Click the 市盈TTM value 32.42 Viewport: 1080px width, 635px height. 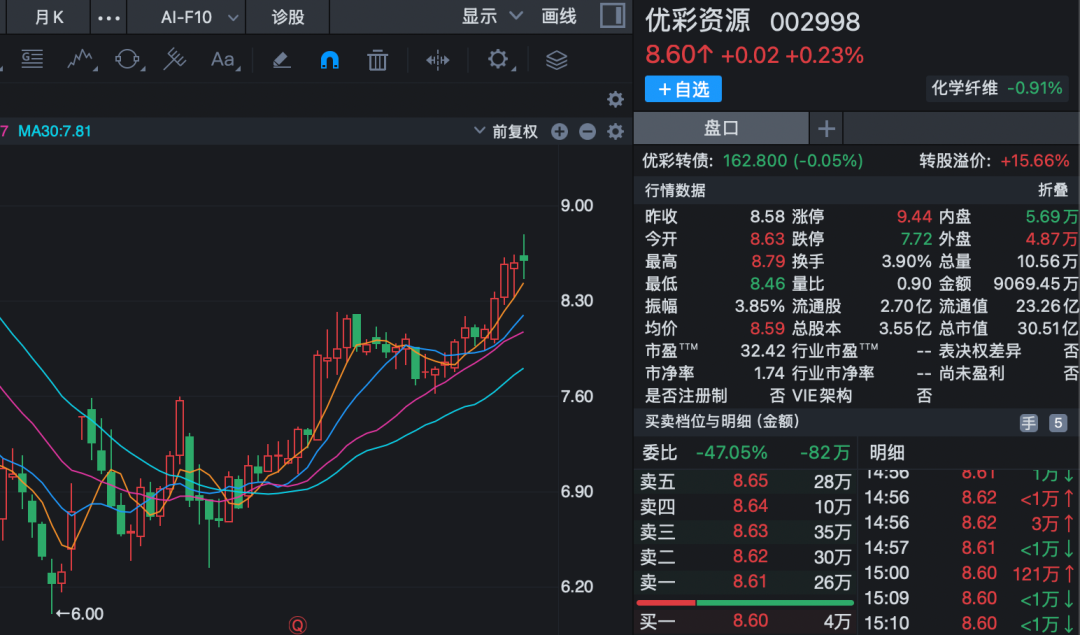(762, 351)
